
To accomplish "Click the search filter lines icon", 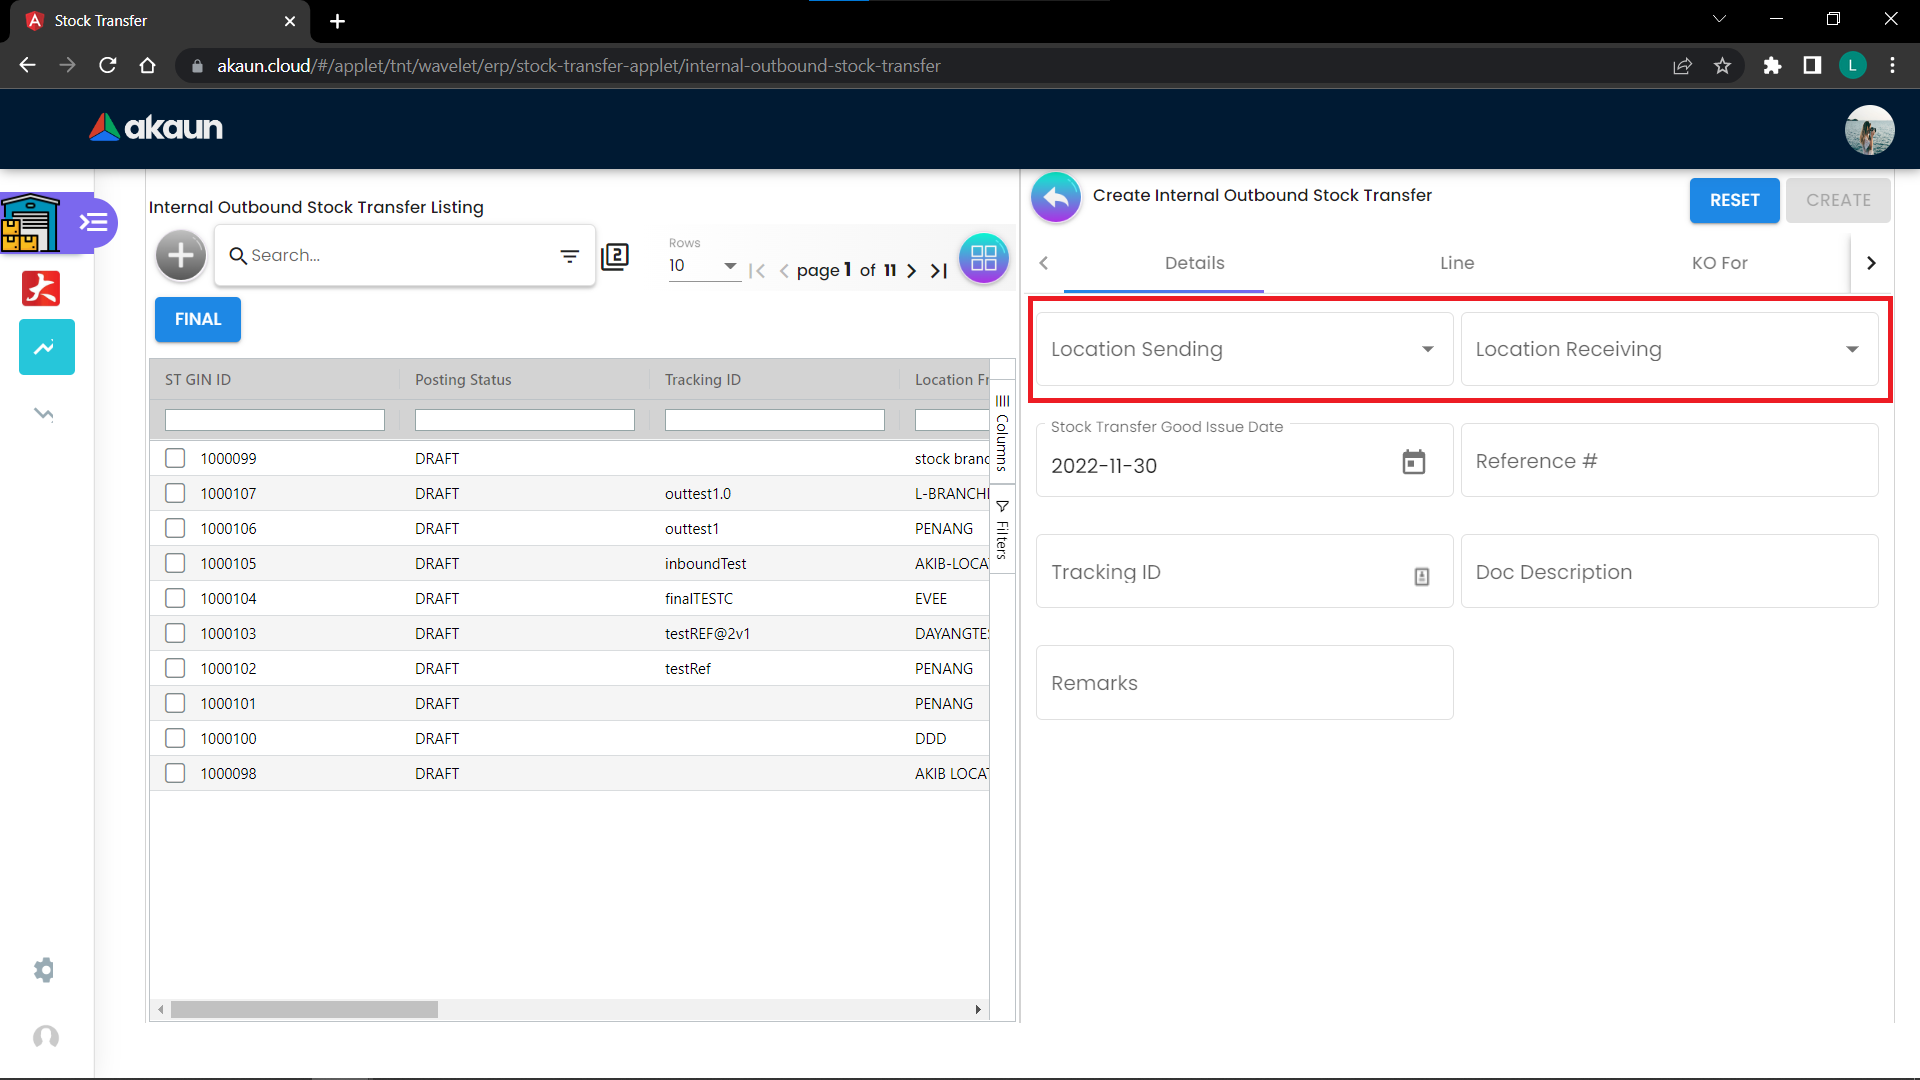I will click(x=569, y=256).
